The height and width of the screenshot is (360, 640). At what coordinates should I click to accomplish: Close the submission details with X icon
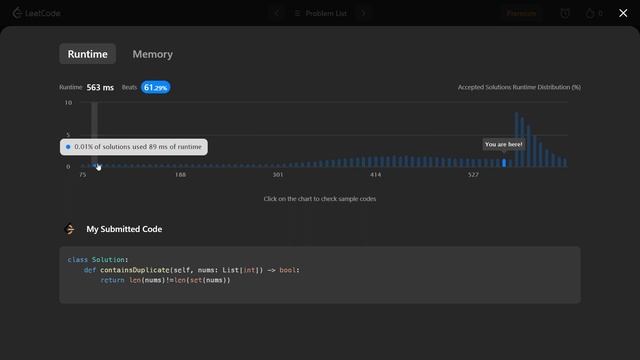click(x=623, y=13)
